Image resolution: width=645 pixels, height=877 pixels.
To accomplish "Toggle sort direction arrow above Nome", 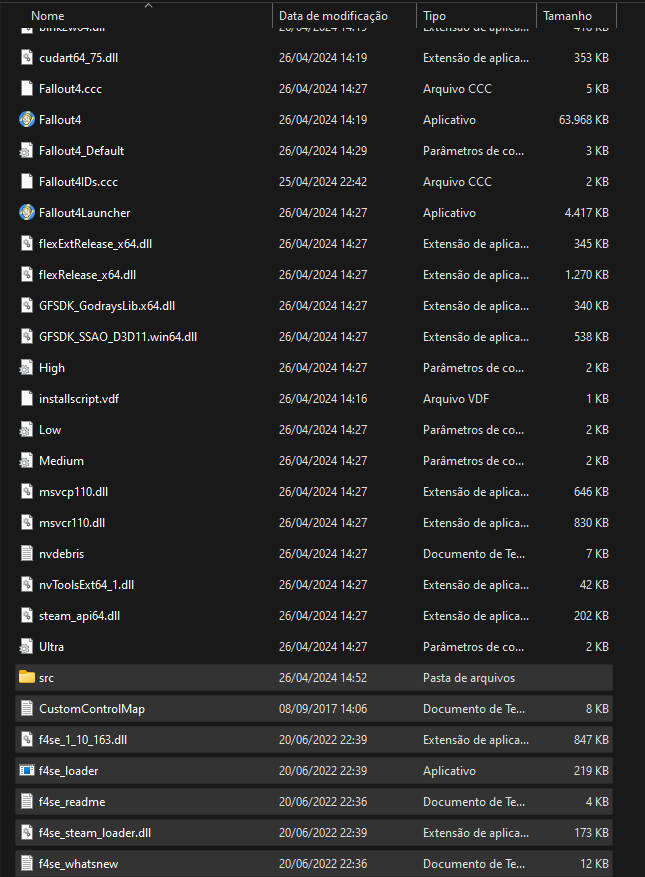I will (149, 6).
